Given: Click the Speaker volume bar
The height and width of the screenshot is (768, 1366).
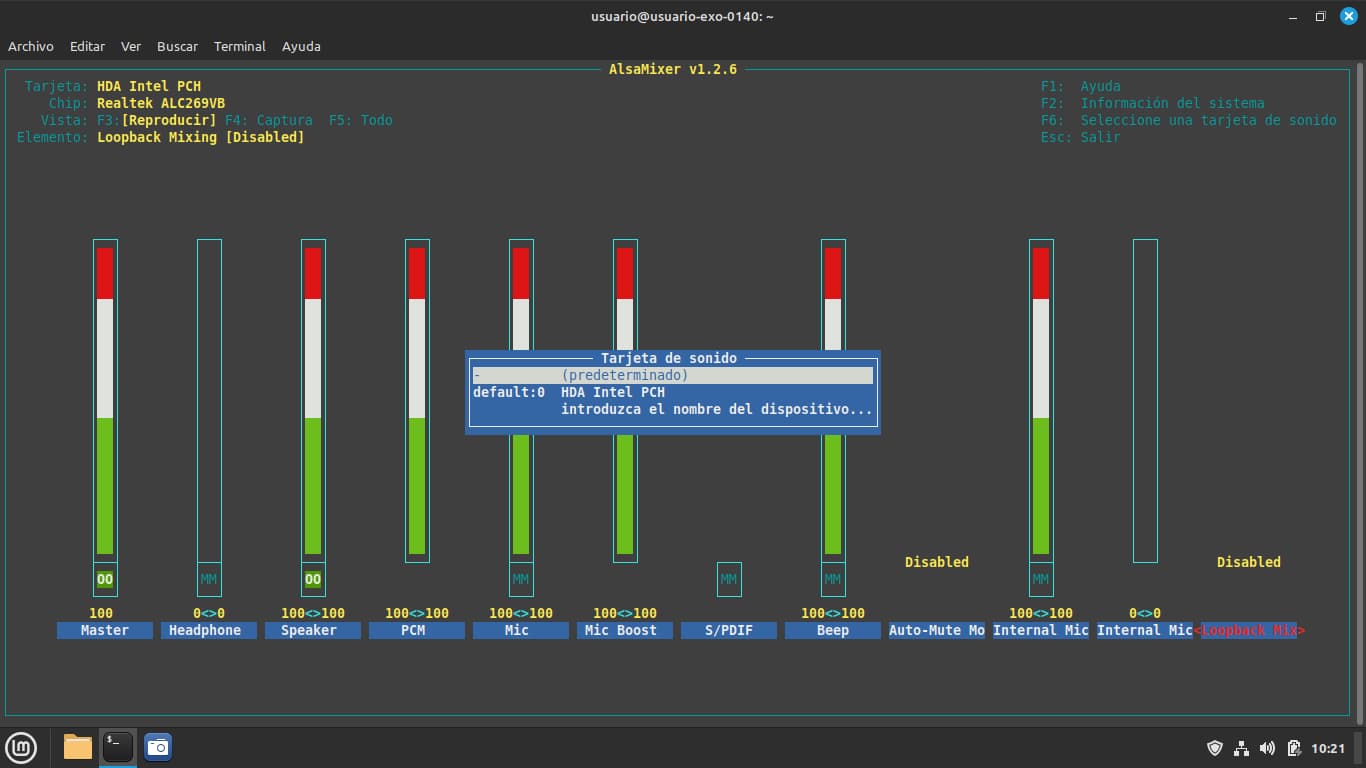Looking at the screenshot, I should (x=313, y=400).
